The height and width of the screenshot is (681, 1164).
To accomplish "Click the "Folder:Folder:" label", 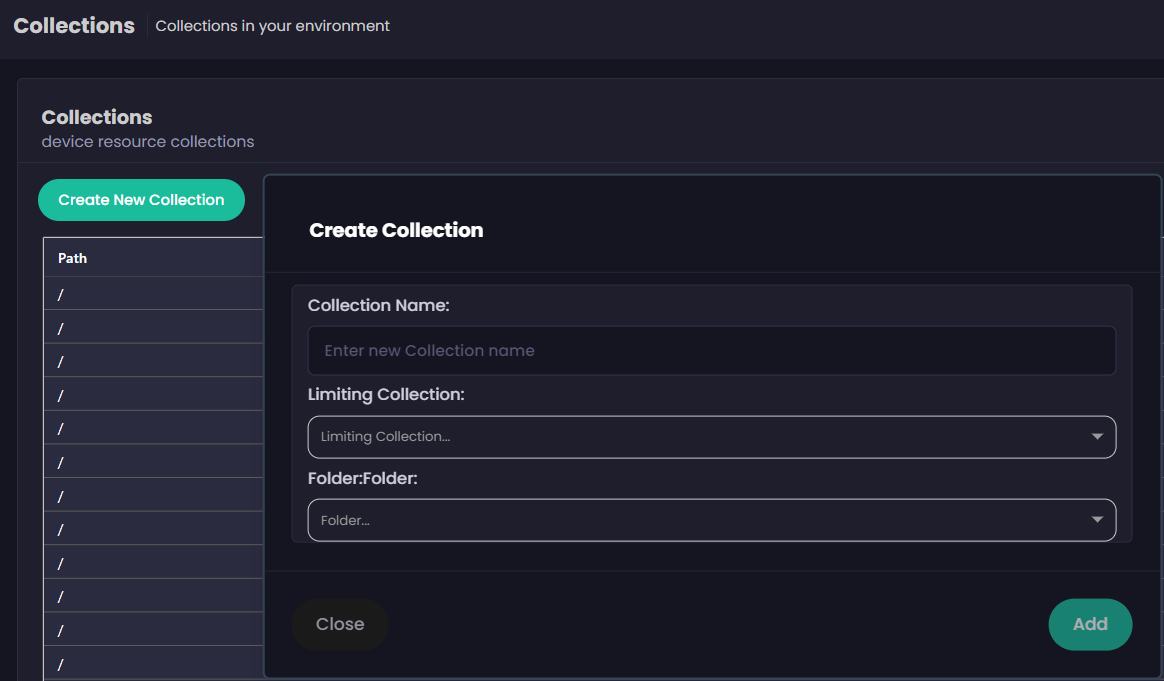I will pyautogui.click(x=362, y=478).
